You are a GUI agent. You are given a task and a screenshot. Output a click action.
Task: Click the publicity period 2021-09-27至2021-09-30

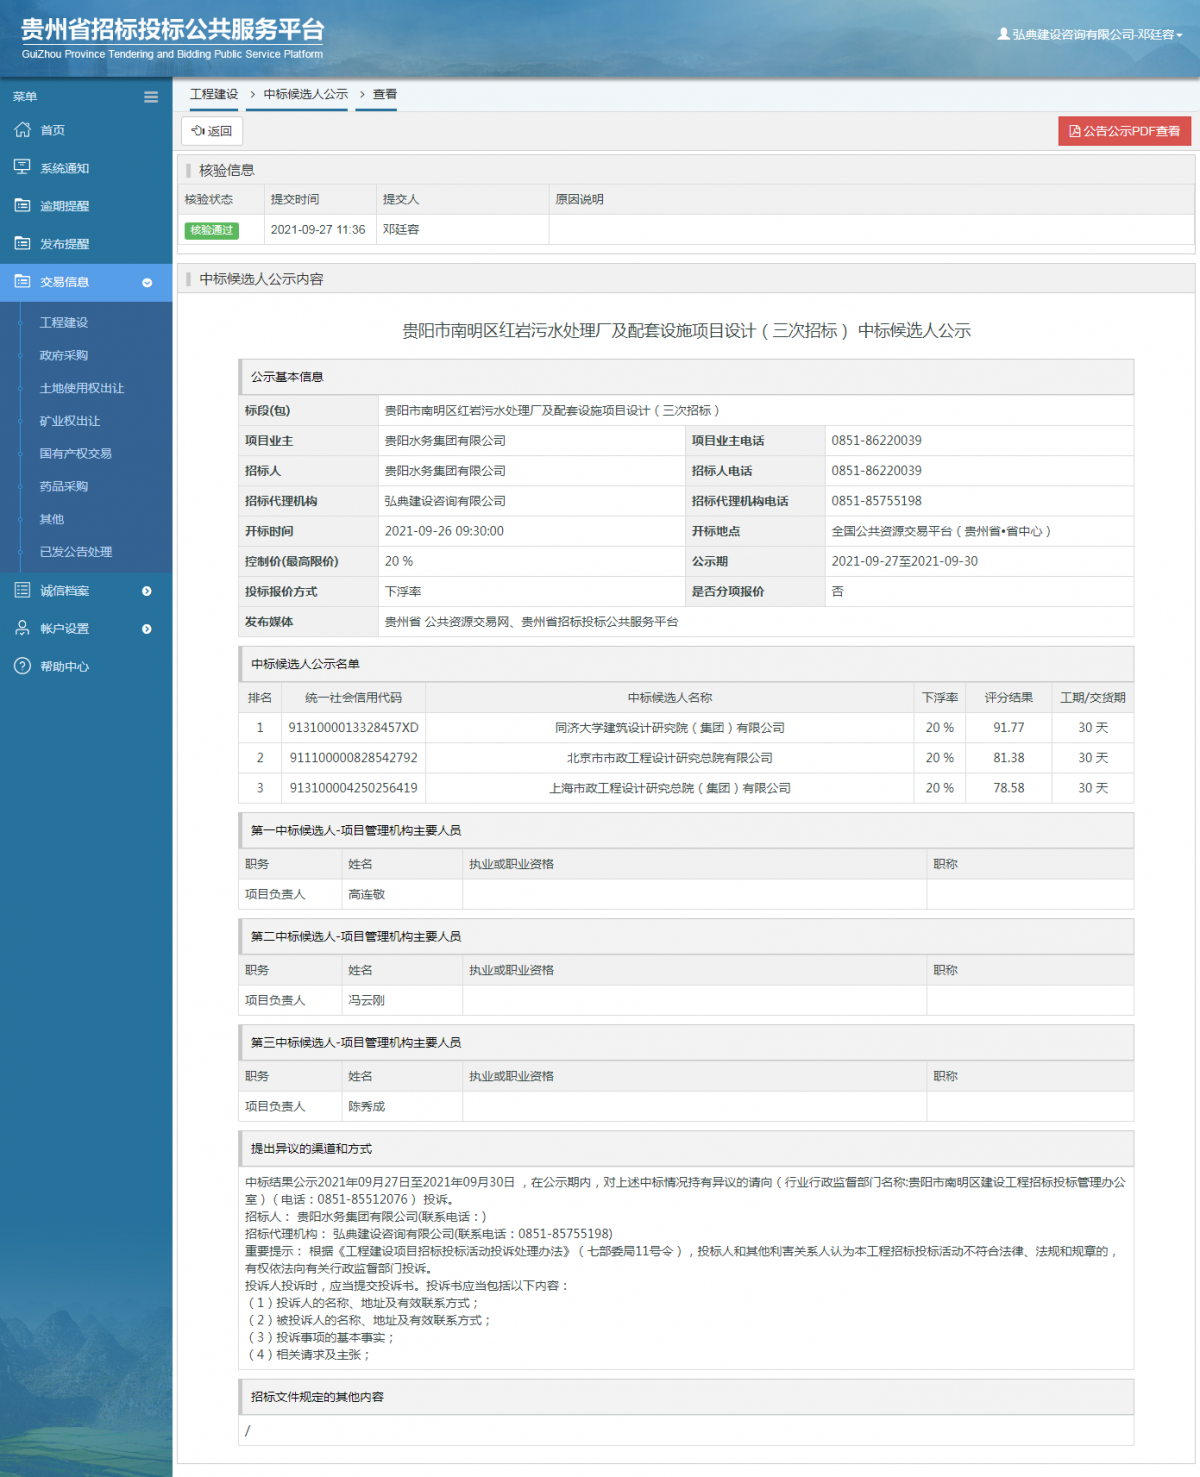click(904, 562)
